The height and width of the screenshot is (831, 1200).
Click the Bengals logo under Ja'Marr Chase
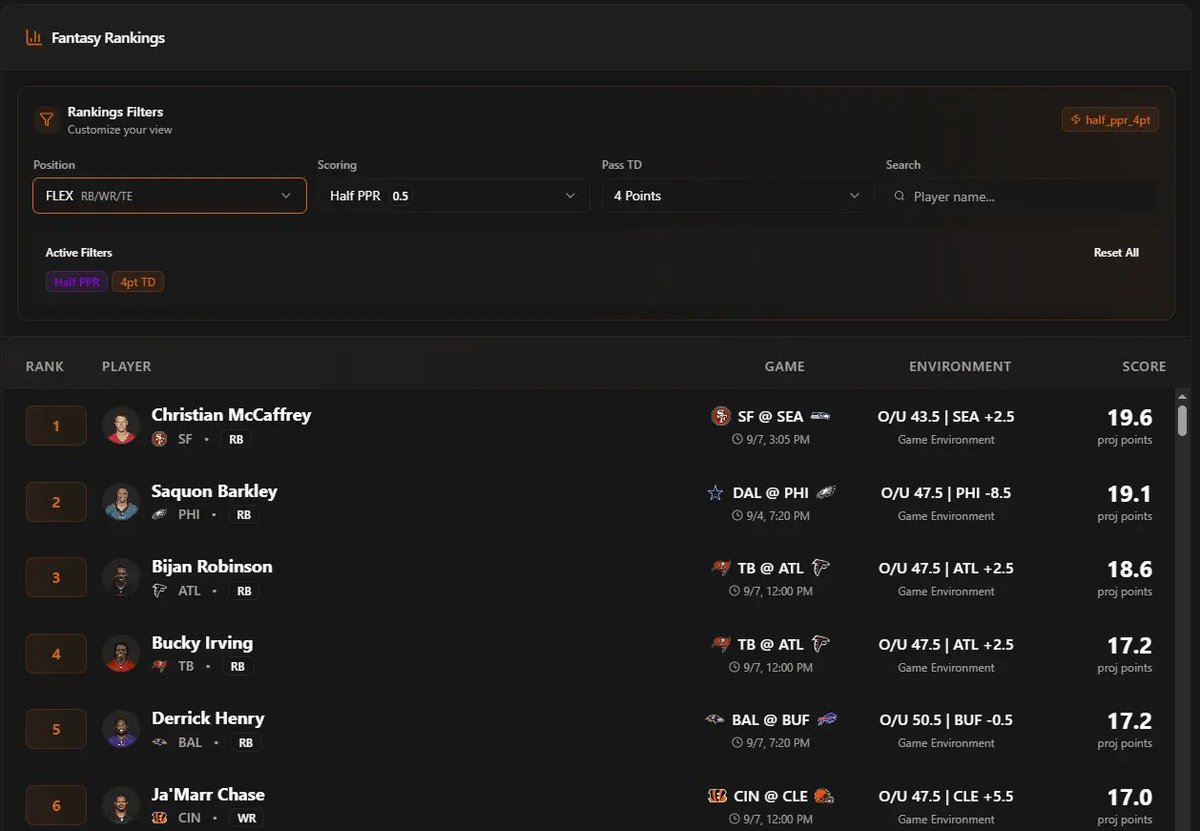[x=159, y=818]
